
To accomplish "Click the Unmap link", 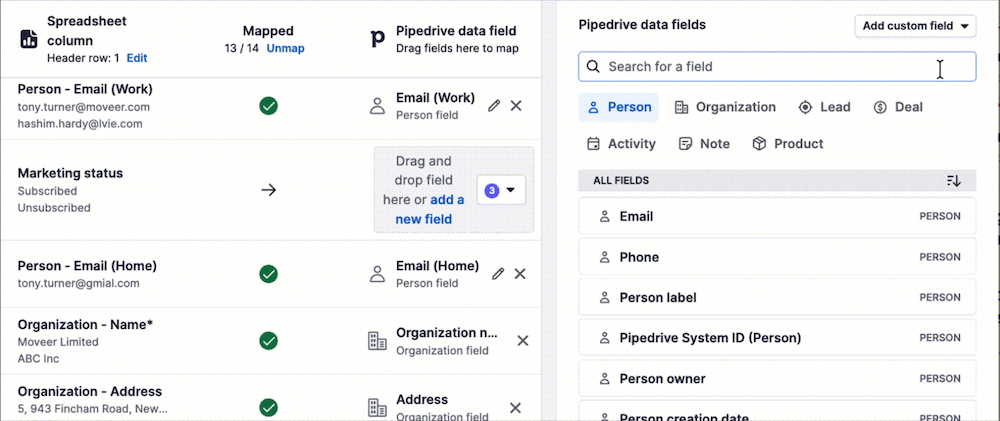I will pos(285,48).
